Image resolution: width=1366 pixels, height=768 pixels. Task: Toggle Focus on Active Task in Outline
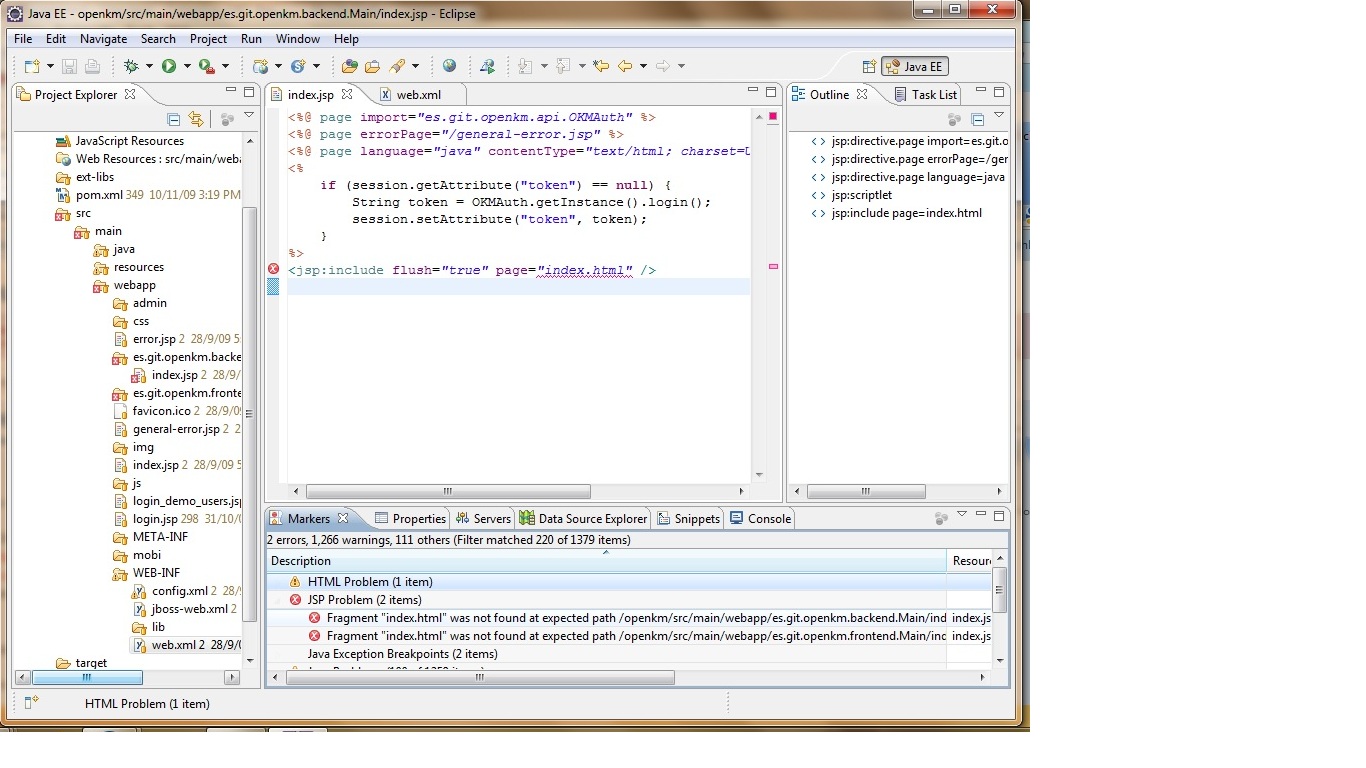955,119
